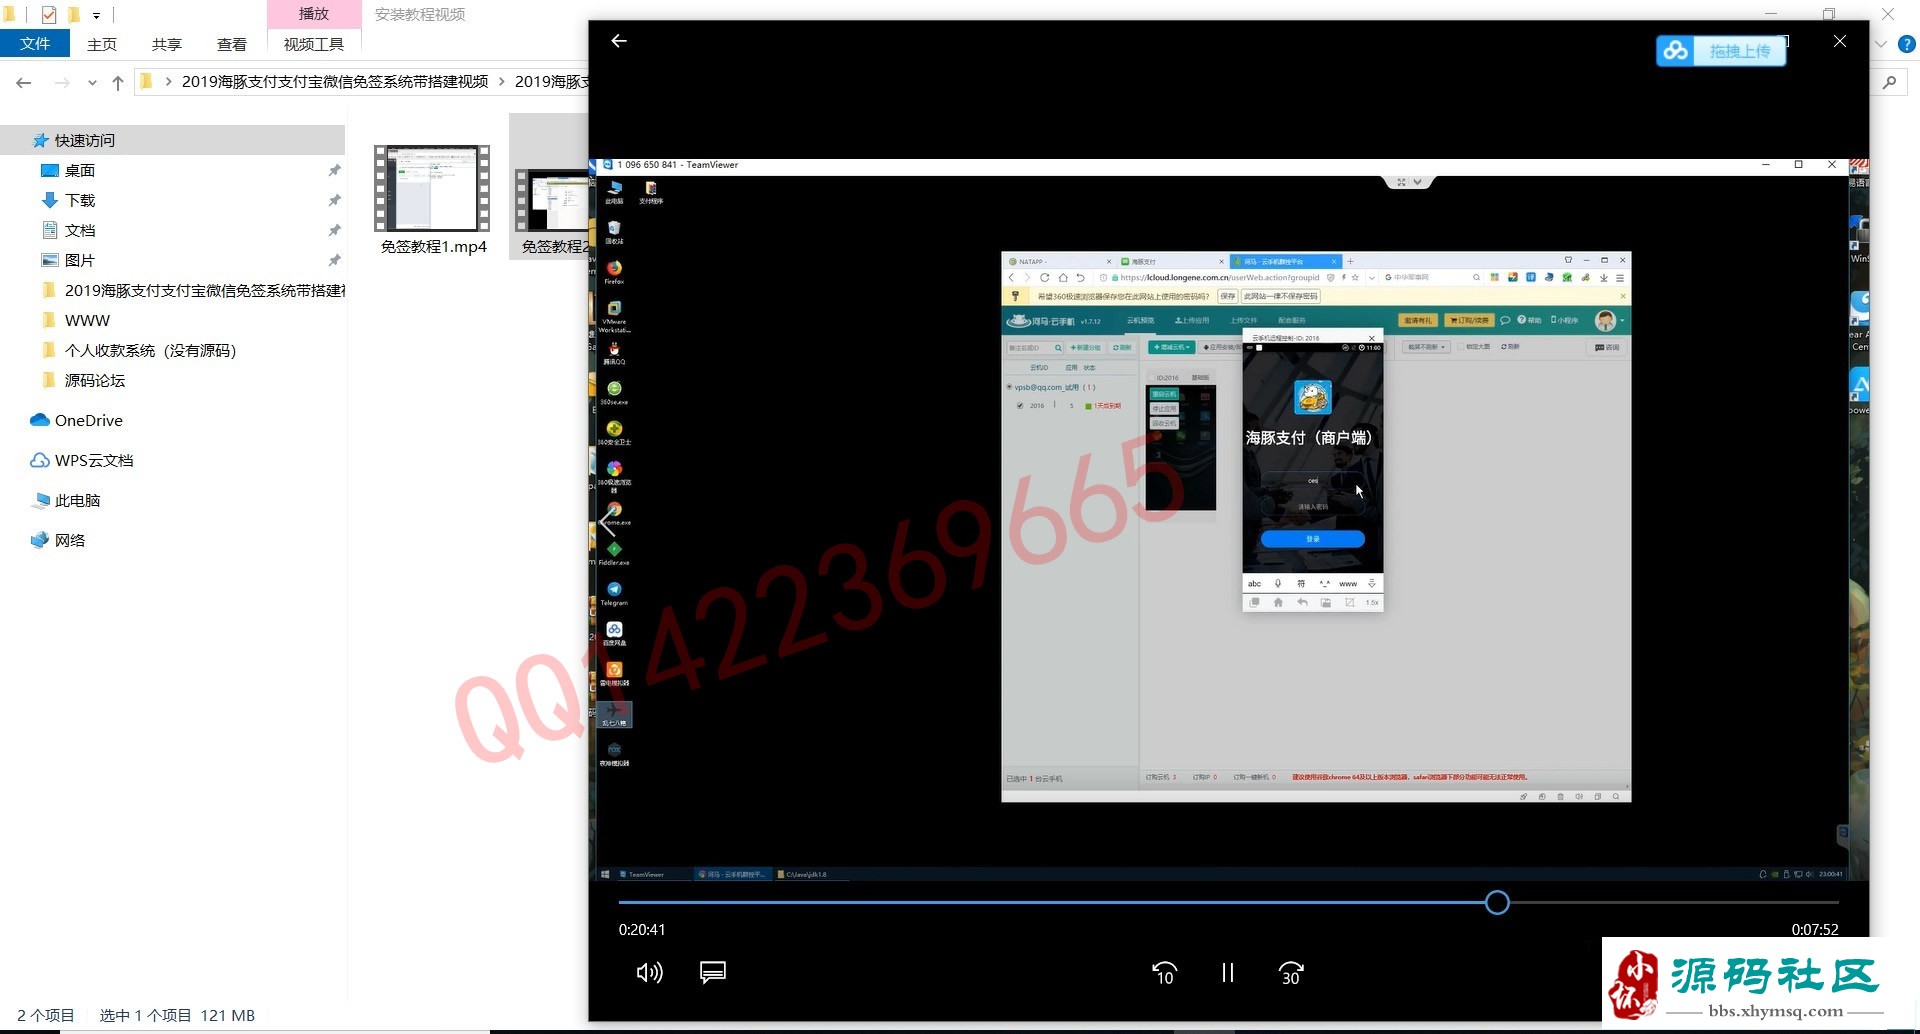The height and width of the screenshot is (1034, 1920).
Task: Expand the TeamViewer toolbar chevron
Action: (x=1417, y=182)
